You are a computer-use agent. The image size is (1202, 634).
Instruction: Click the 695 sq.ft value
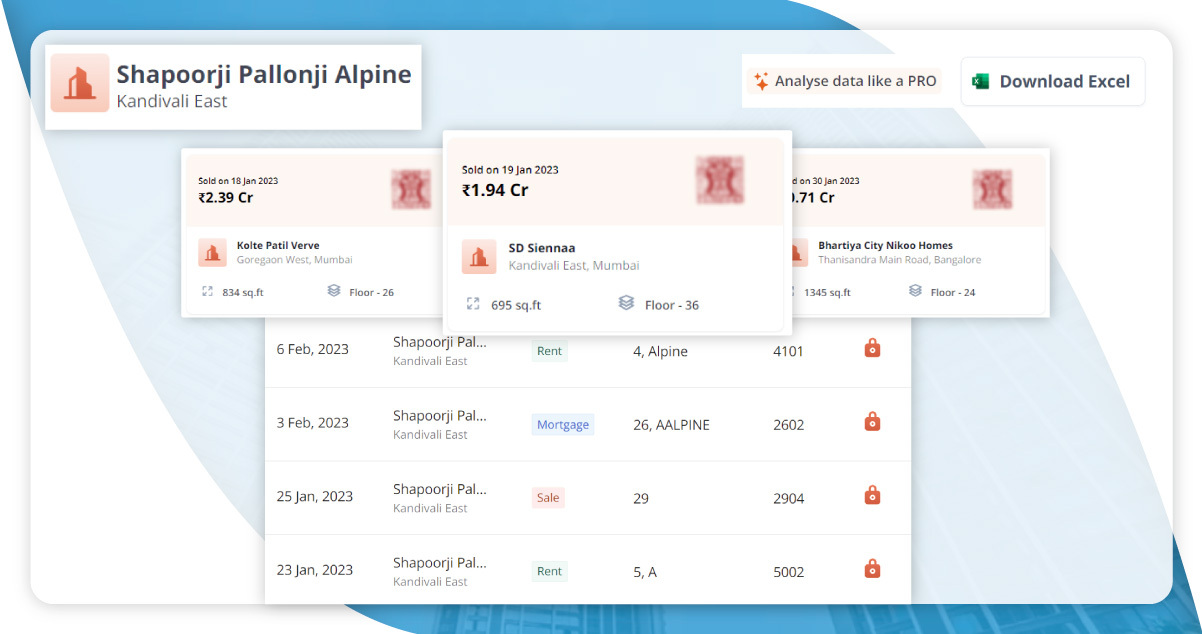click(x=516, y=305)
